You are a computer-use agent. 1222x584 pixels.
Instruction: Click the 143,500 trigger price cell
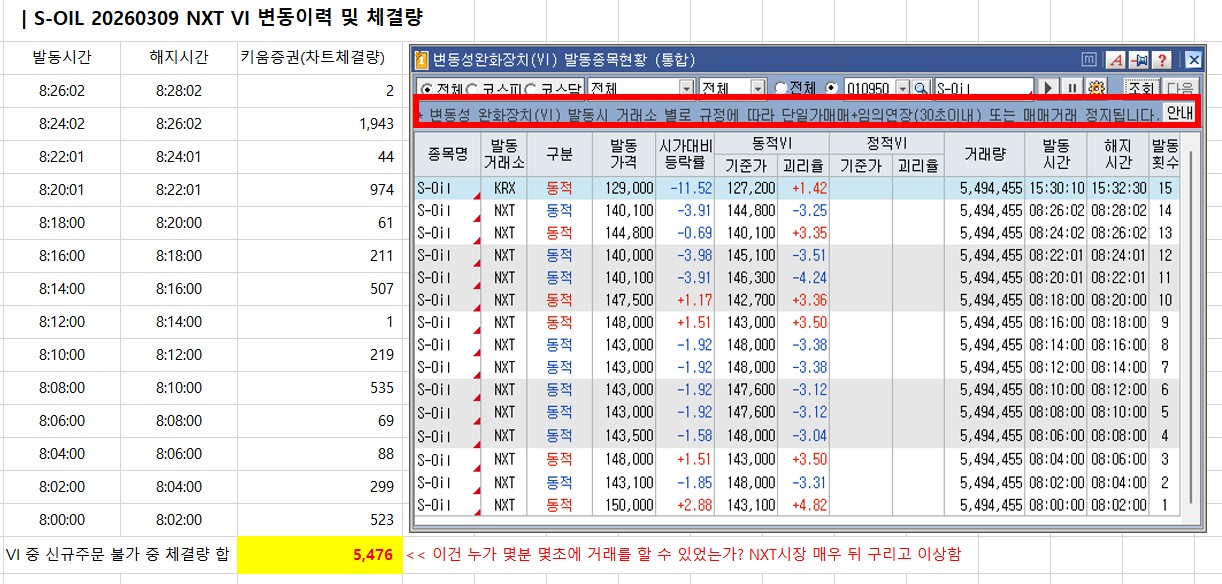coord(623,436)
